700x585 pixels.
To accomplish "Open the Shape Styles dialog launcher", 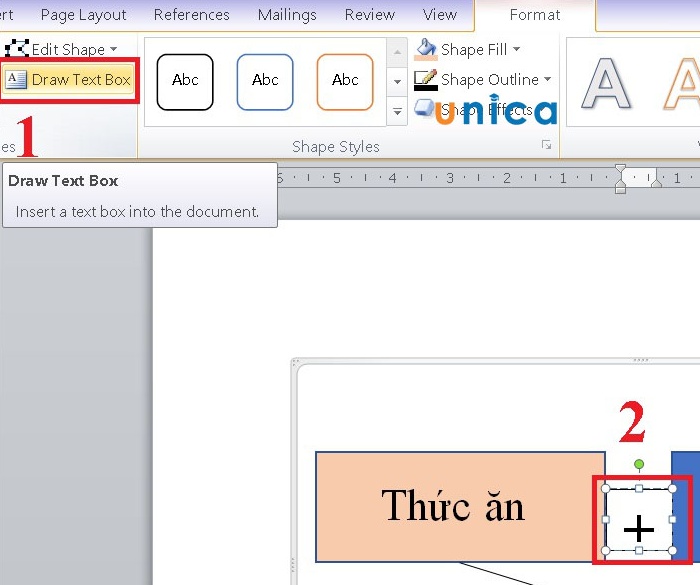I will click(x=546, y=146).
